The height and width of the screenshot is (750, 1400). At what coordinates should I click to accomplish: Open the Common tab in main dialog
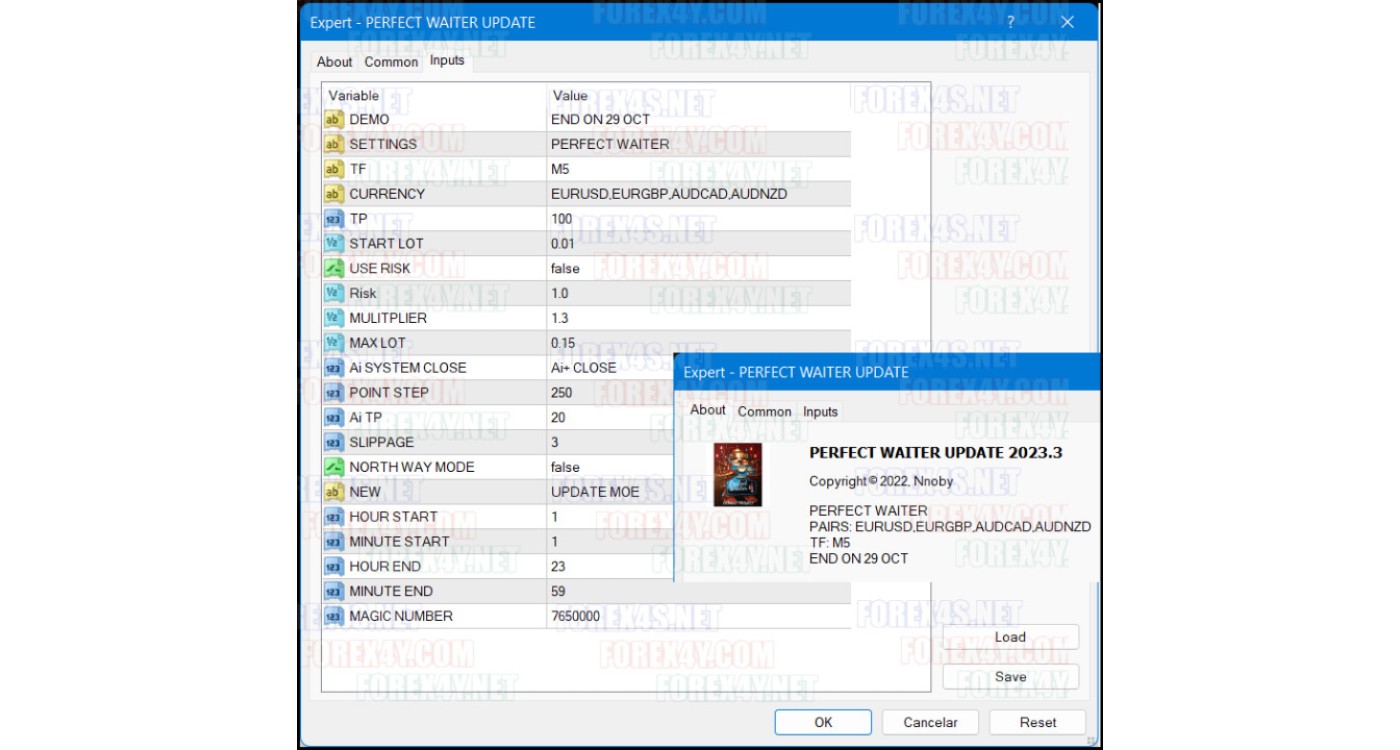point(391,62)
